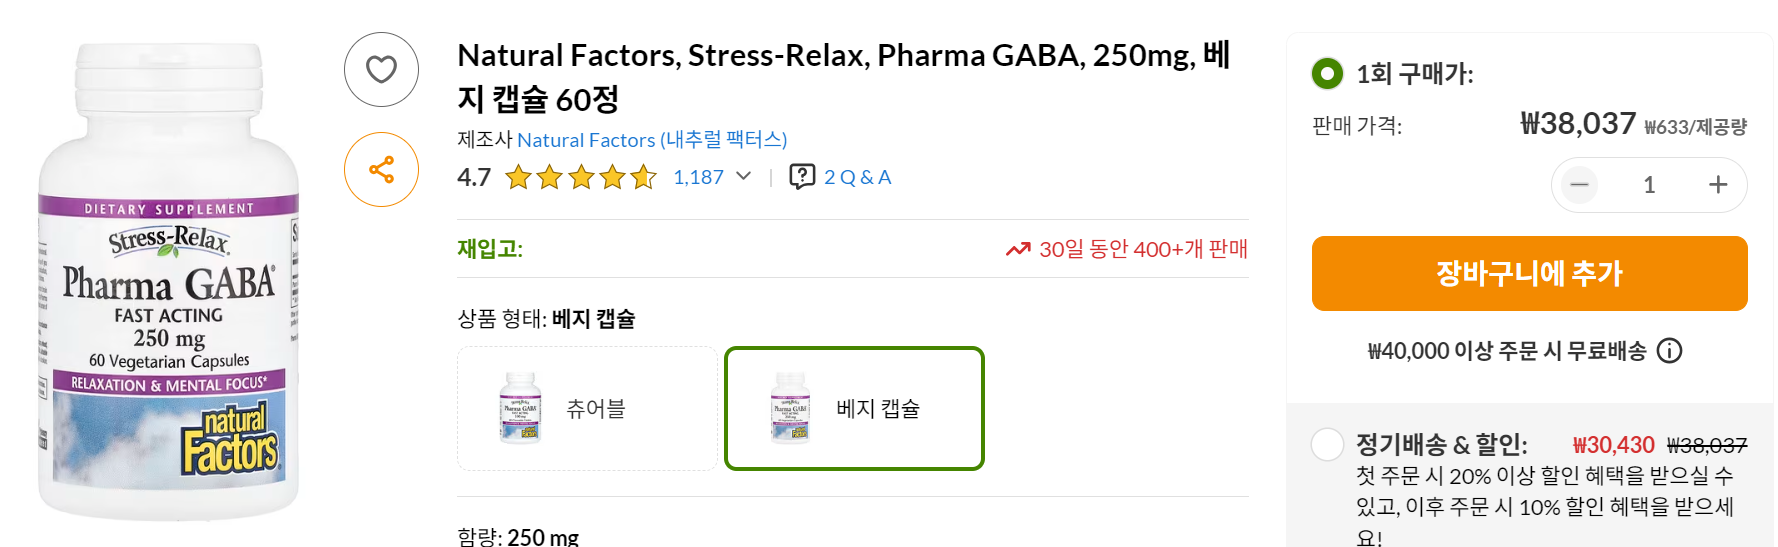This screenshot has width=1778, height=547.
Task: Open the 2 Q & A link
Action: (857, 177)
